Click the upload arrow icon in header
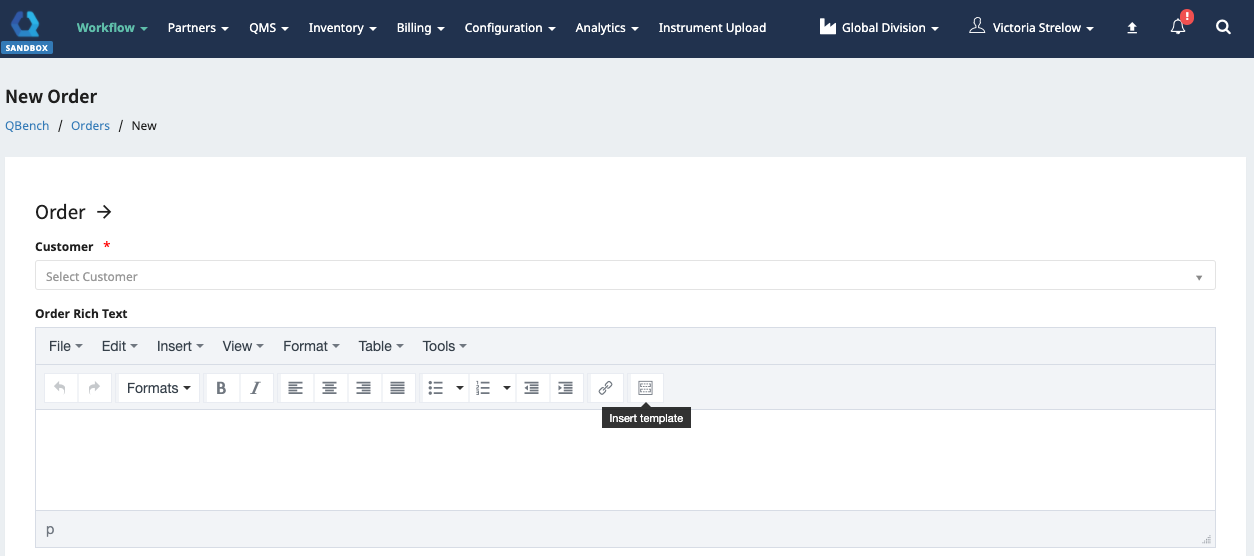This screenshot has height=556, width=1254. click(x=1132, y=28)
